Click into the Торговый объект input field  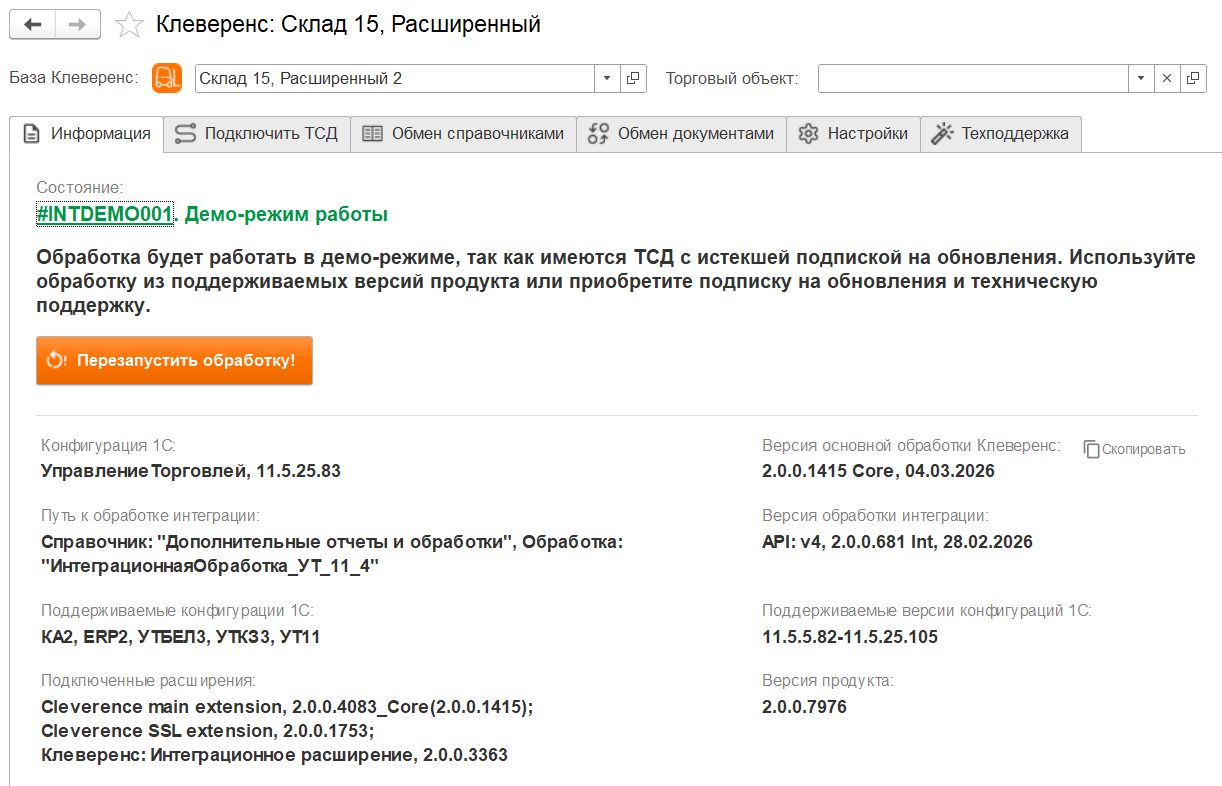[x=973, y=78]
